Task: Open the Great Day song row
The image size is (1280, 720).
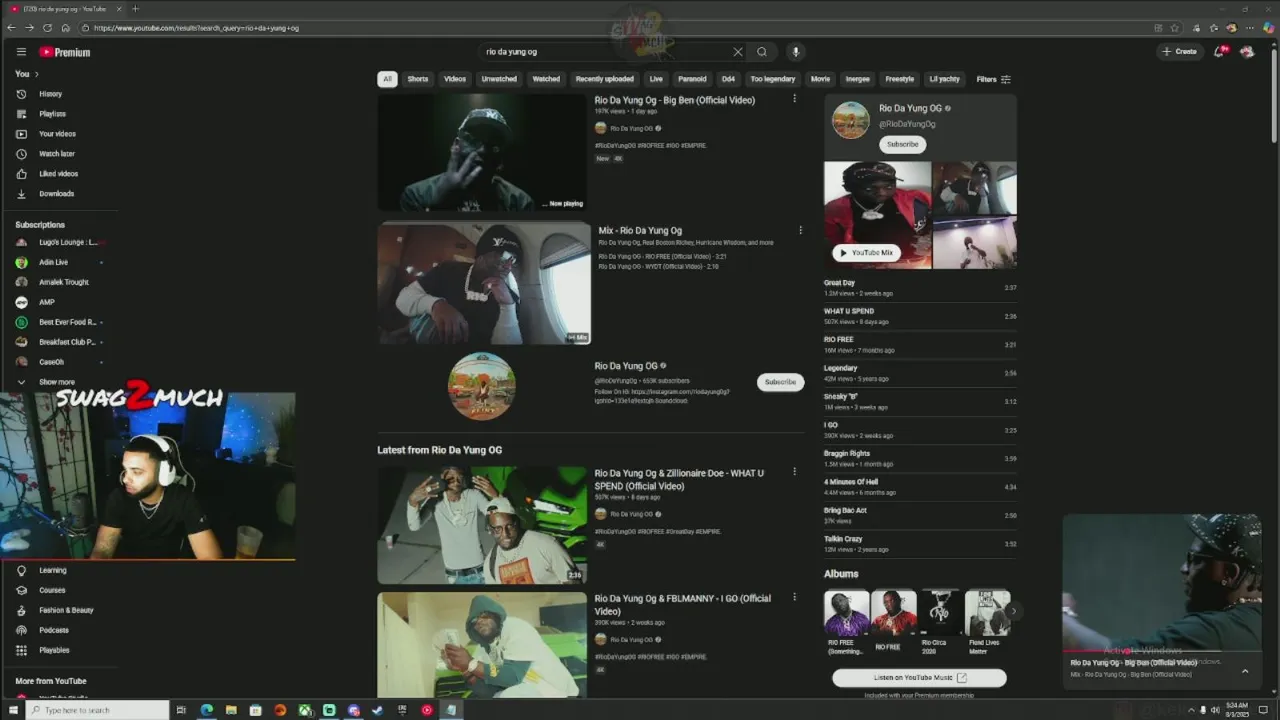Action: pos(920,288)
